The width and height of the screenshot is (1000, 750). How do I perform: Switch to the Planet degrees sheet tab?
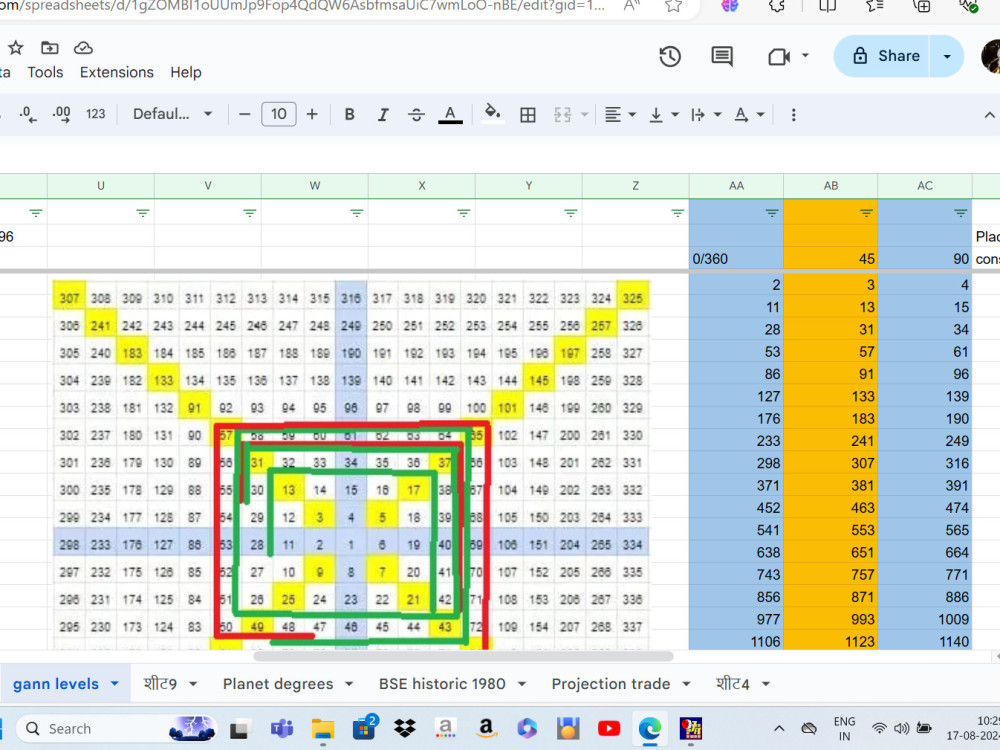(278, 684)
